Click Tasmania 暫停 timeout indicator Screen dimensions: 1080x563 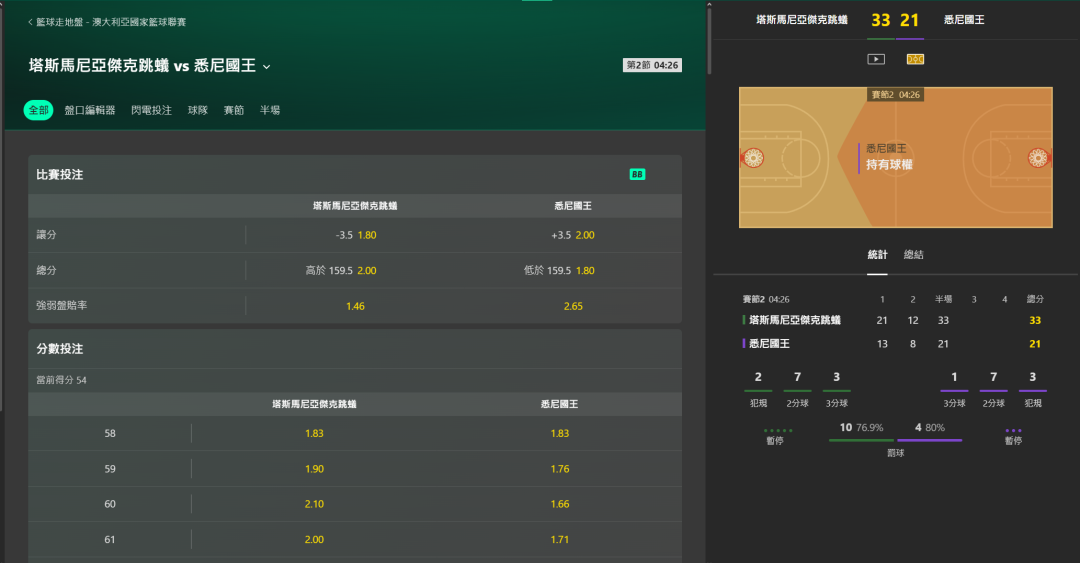coord(777,436)
